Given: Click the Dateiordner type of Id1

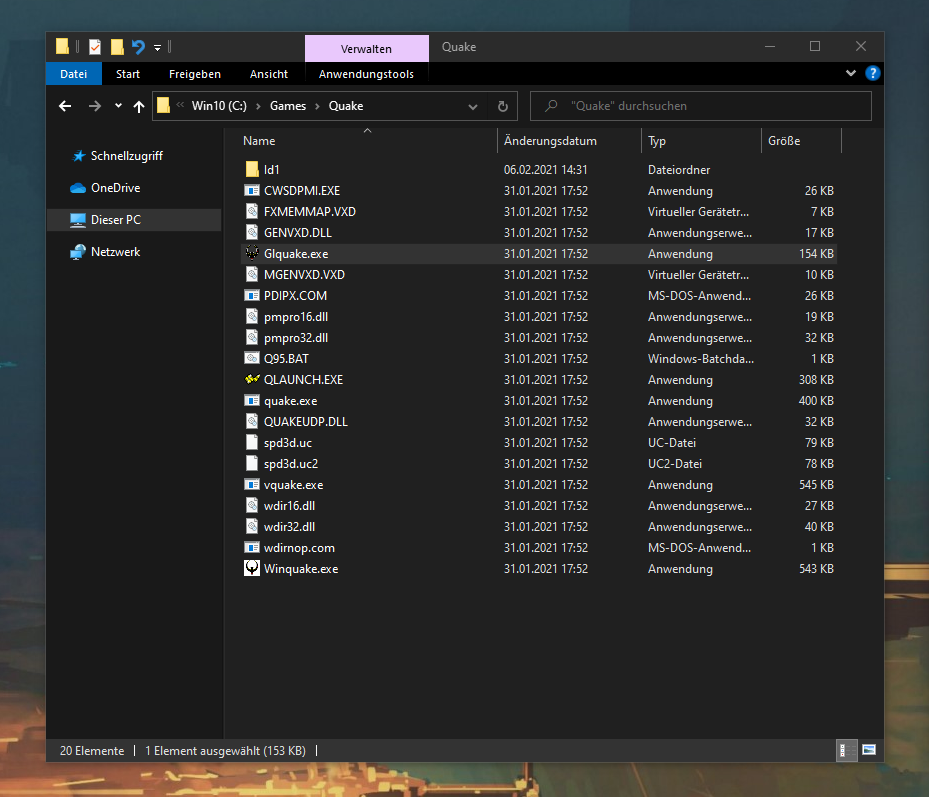Looking at the screenshot, I should point(678,169).
